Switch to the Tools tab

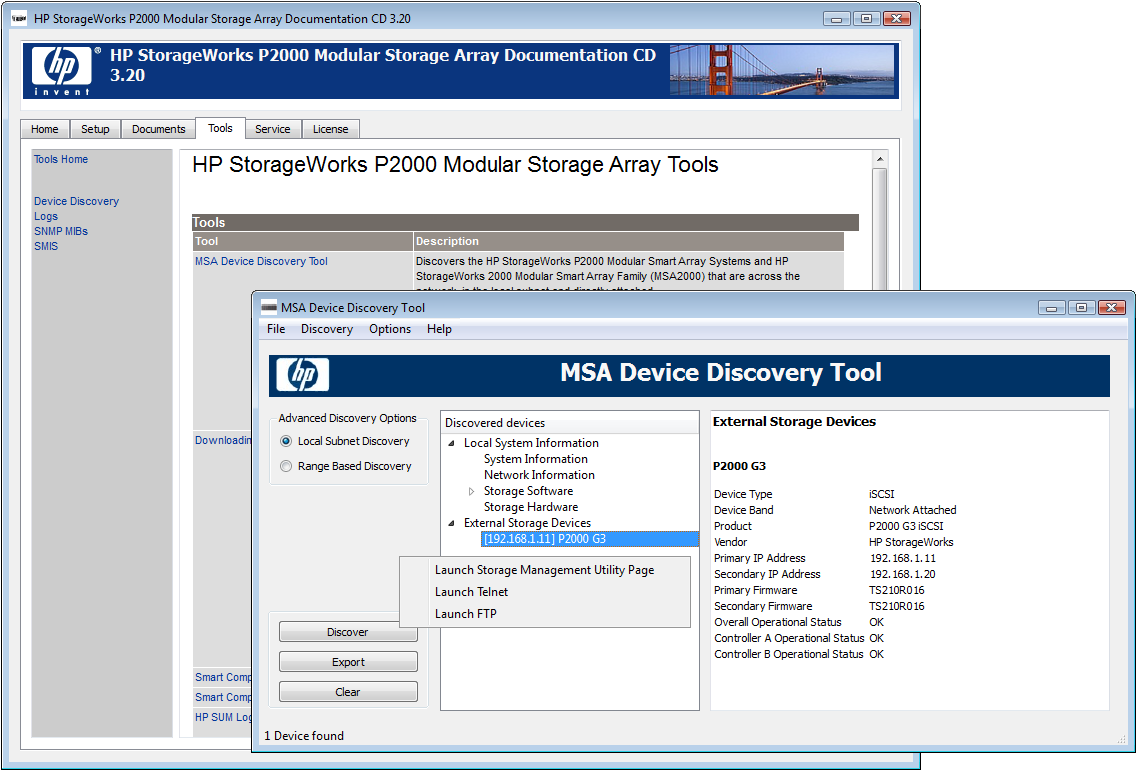(x=220, y=128)
